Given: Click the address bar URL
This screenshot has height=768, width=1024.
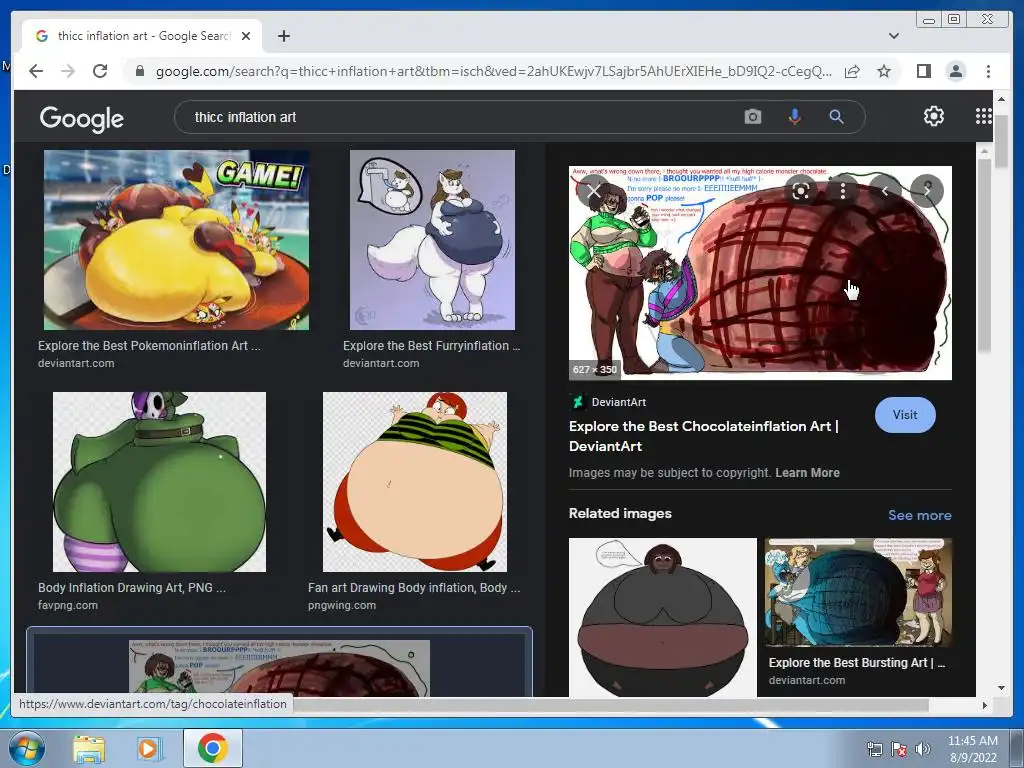Looking at the screenshot, I should tap(493, 71).
